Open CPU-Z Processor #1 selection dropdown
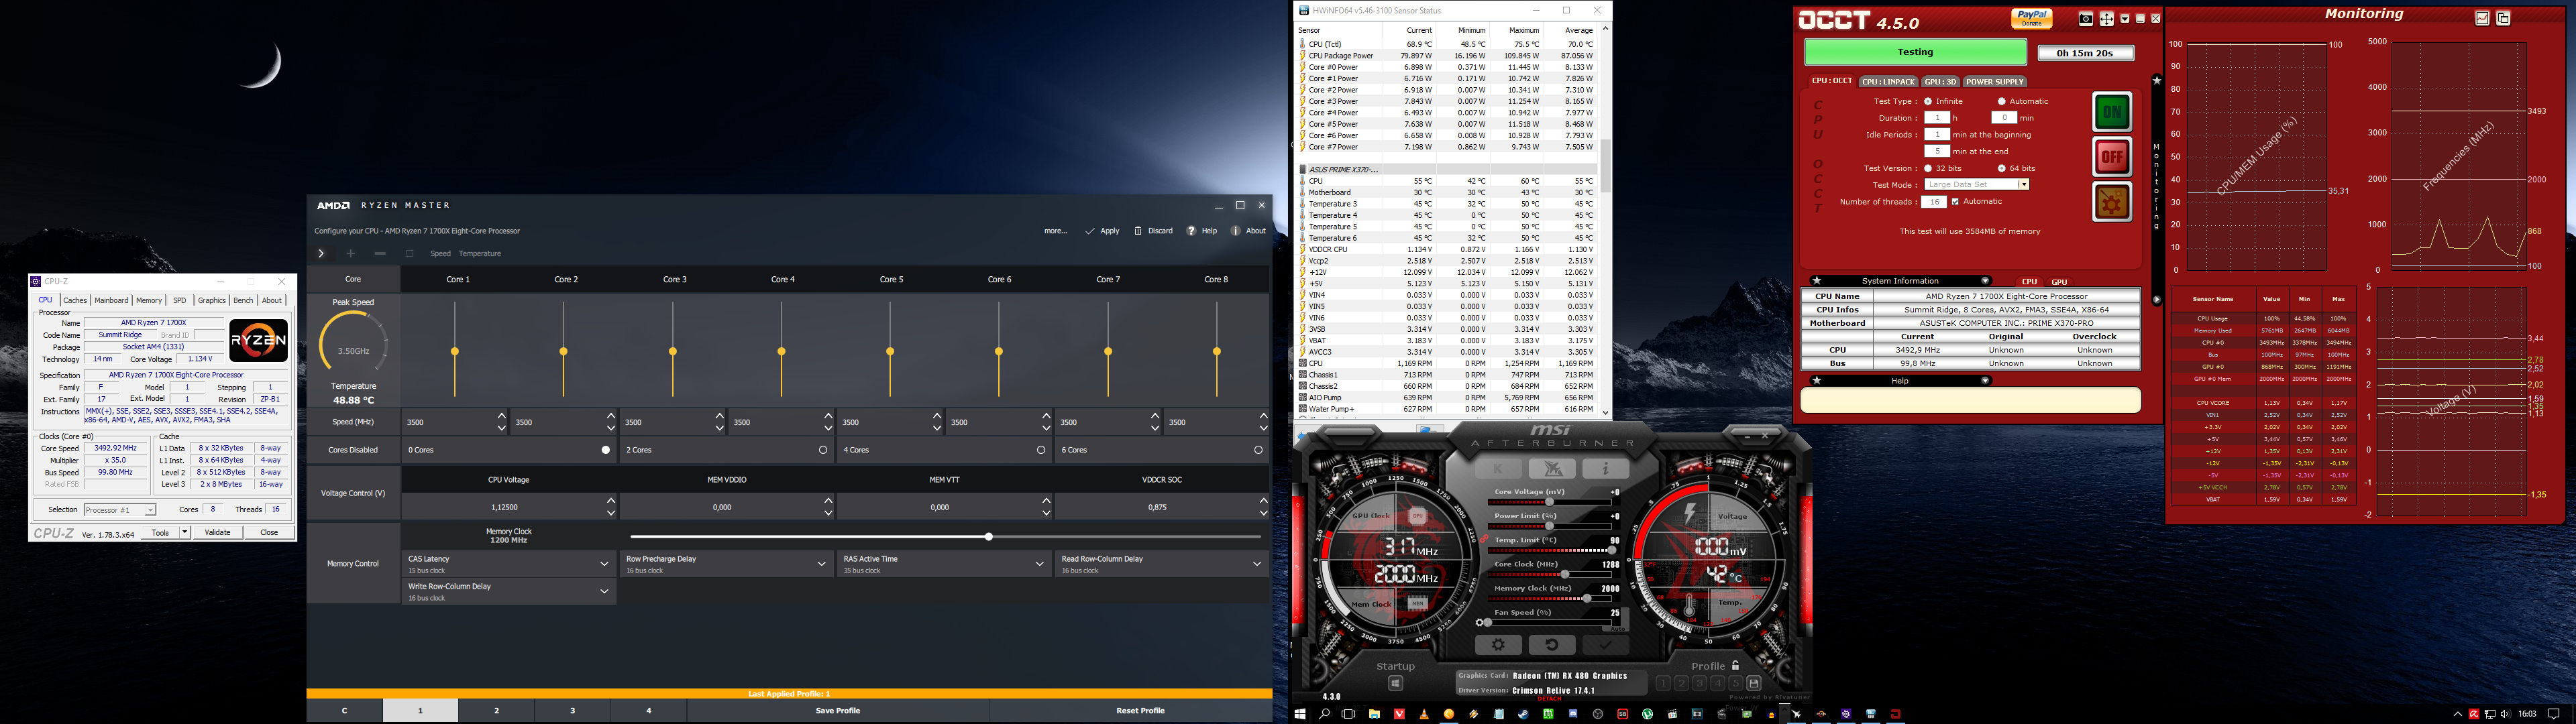 (x=120, y=510)
